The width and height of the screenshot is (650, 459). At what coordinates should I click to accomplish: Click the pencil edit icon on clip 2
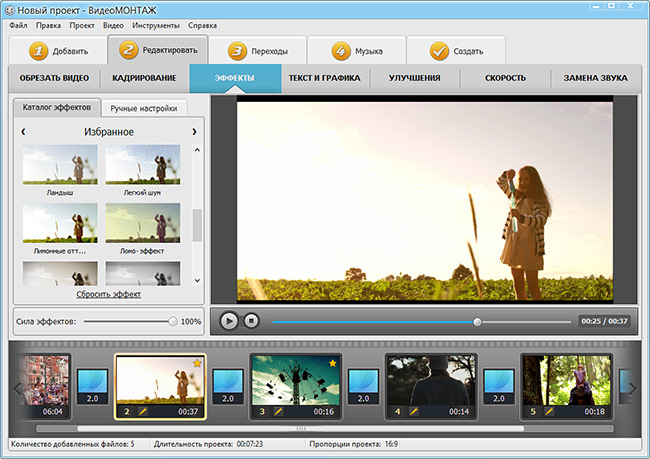pyautogui.click(x=143, y=411)
